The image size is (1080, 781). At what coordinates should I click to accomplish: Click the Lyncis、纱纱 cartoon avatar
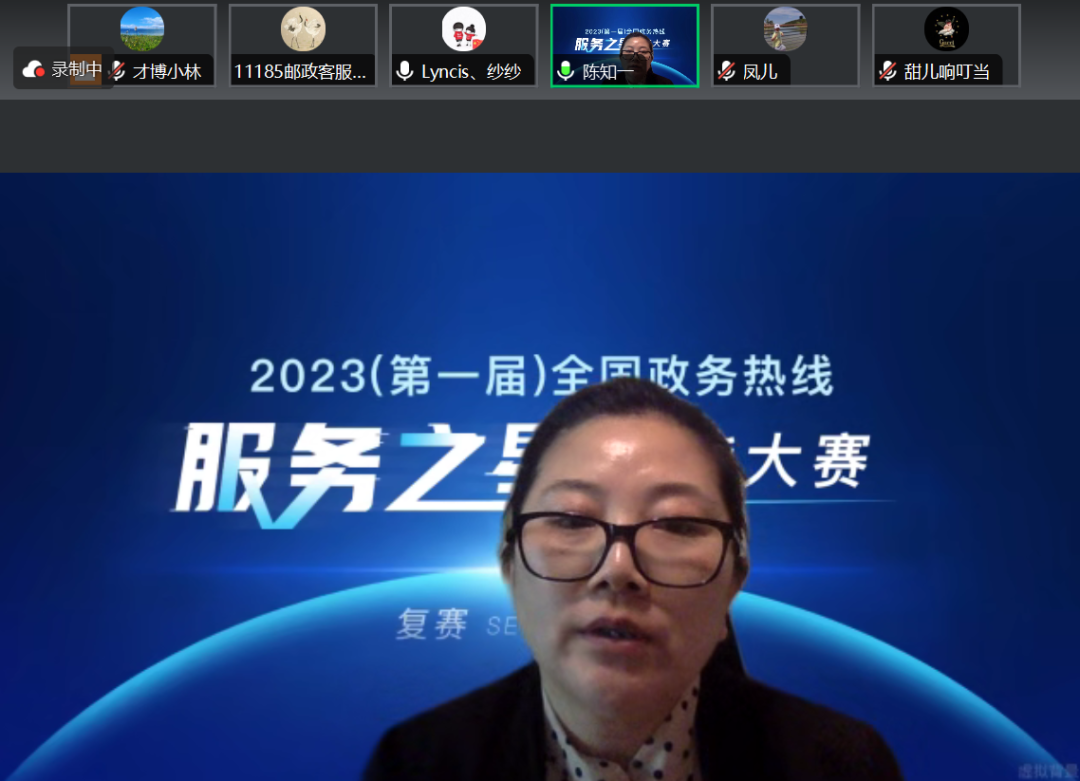(x=464, y=29)
